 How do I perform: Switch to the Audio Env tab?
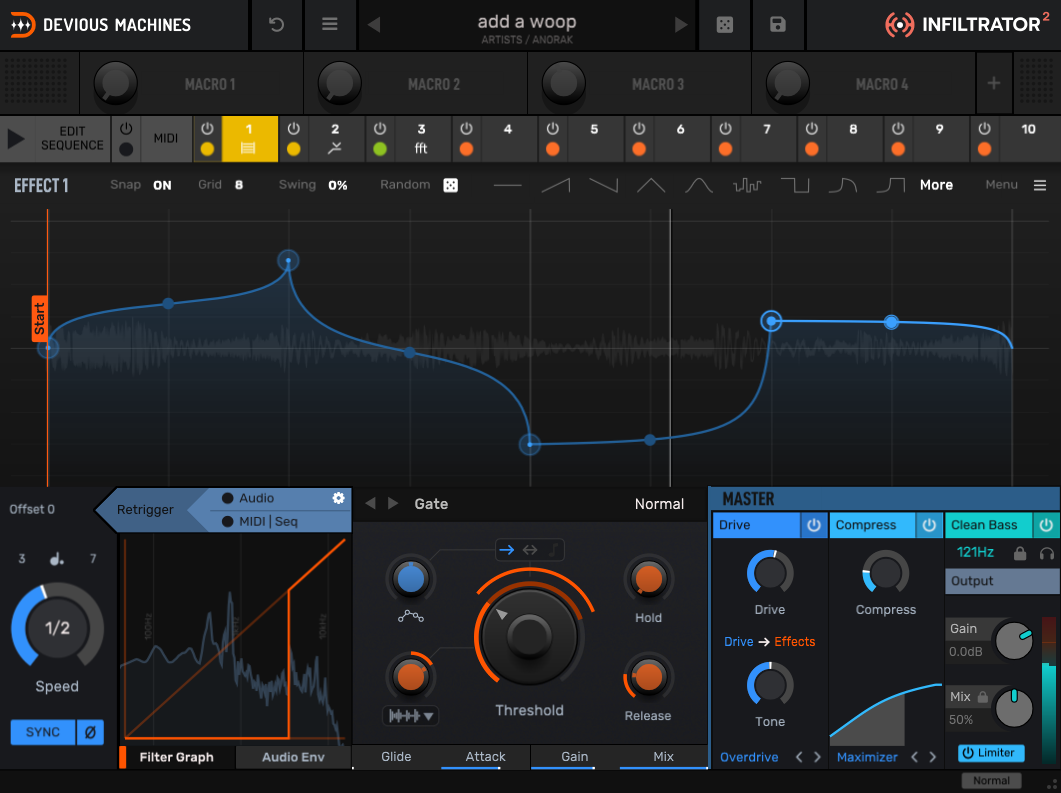293,757
